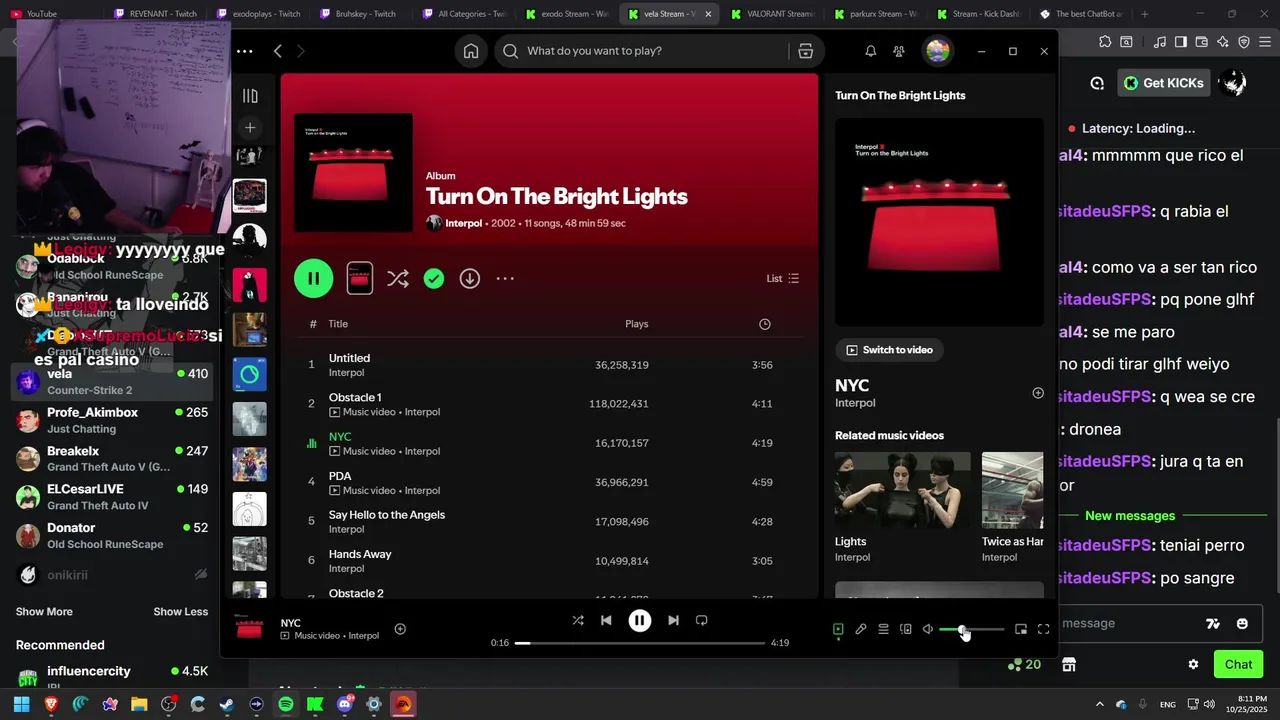
Task: Open the browser music player note icon
Action: (1159, 42)
